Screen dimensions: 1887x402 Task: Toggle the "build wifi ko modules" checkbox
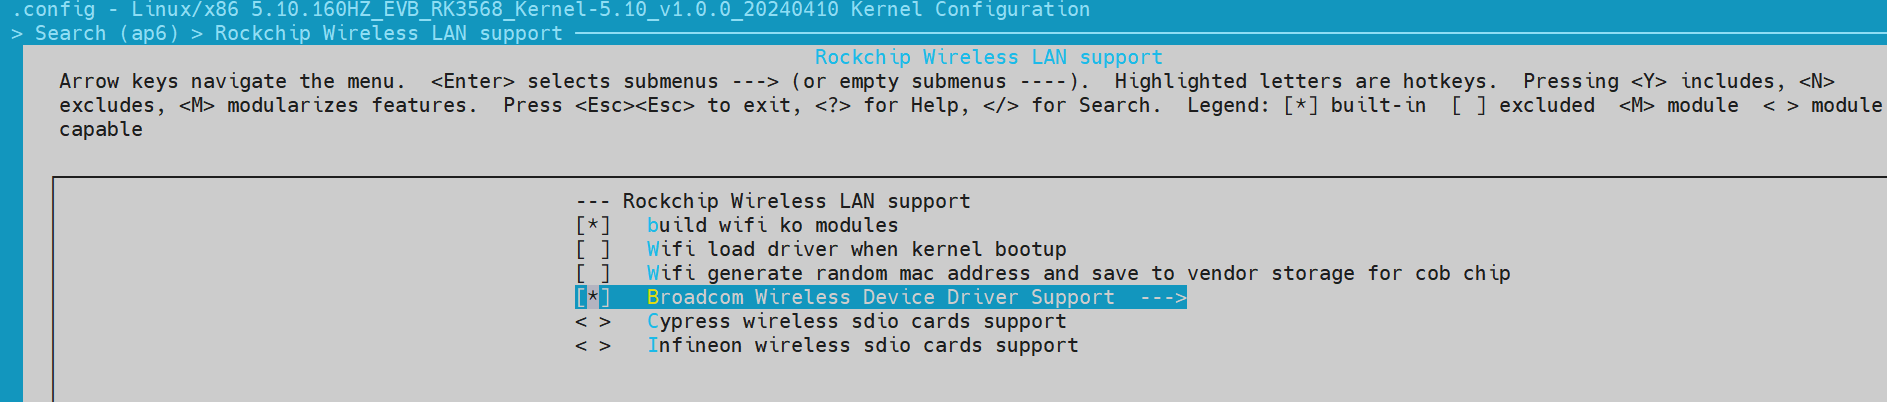pyautogui.click(x=593, y=226)
